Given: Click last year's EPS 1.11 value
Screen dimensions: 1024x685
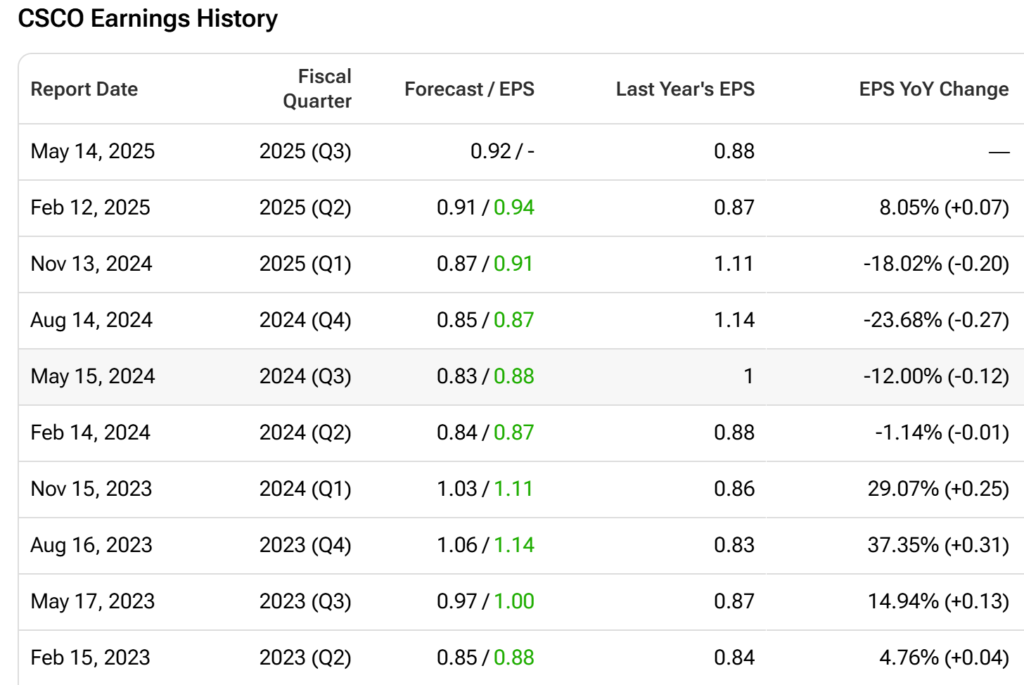Looking at the screenshot, I should [x=734, y=264].
